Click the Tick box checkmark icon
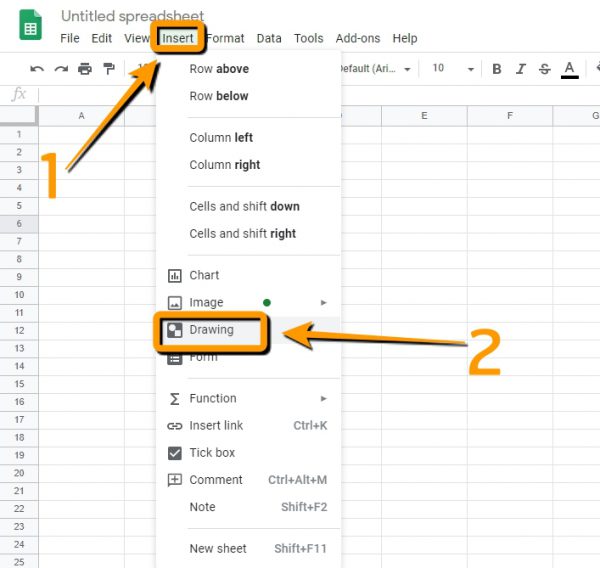This screenshot has height=568, width=600. point(175,453)
